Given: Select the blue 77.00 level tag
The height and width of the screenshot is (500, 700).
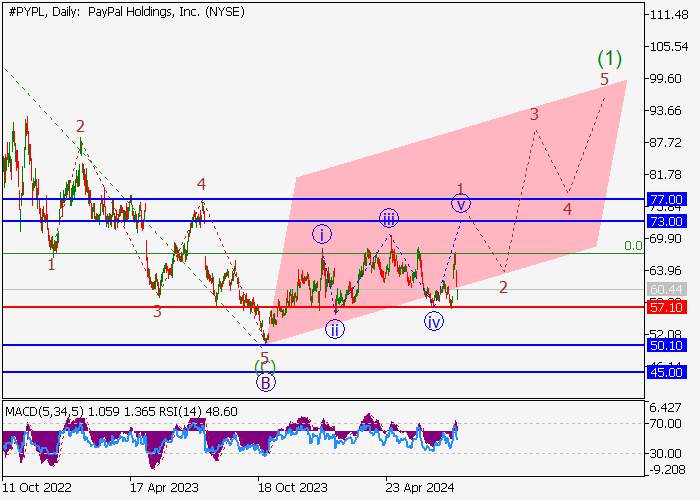Looking at the screenshot, I should coord(667,200).
